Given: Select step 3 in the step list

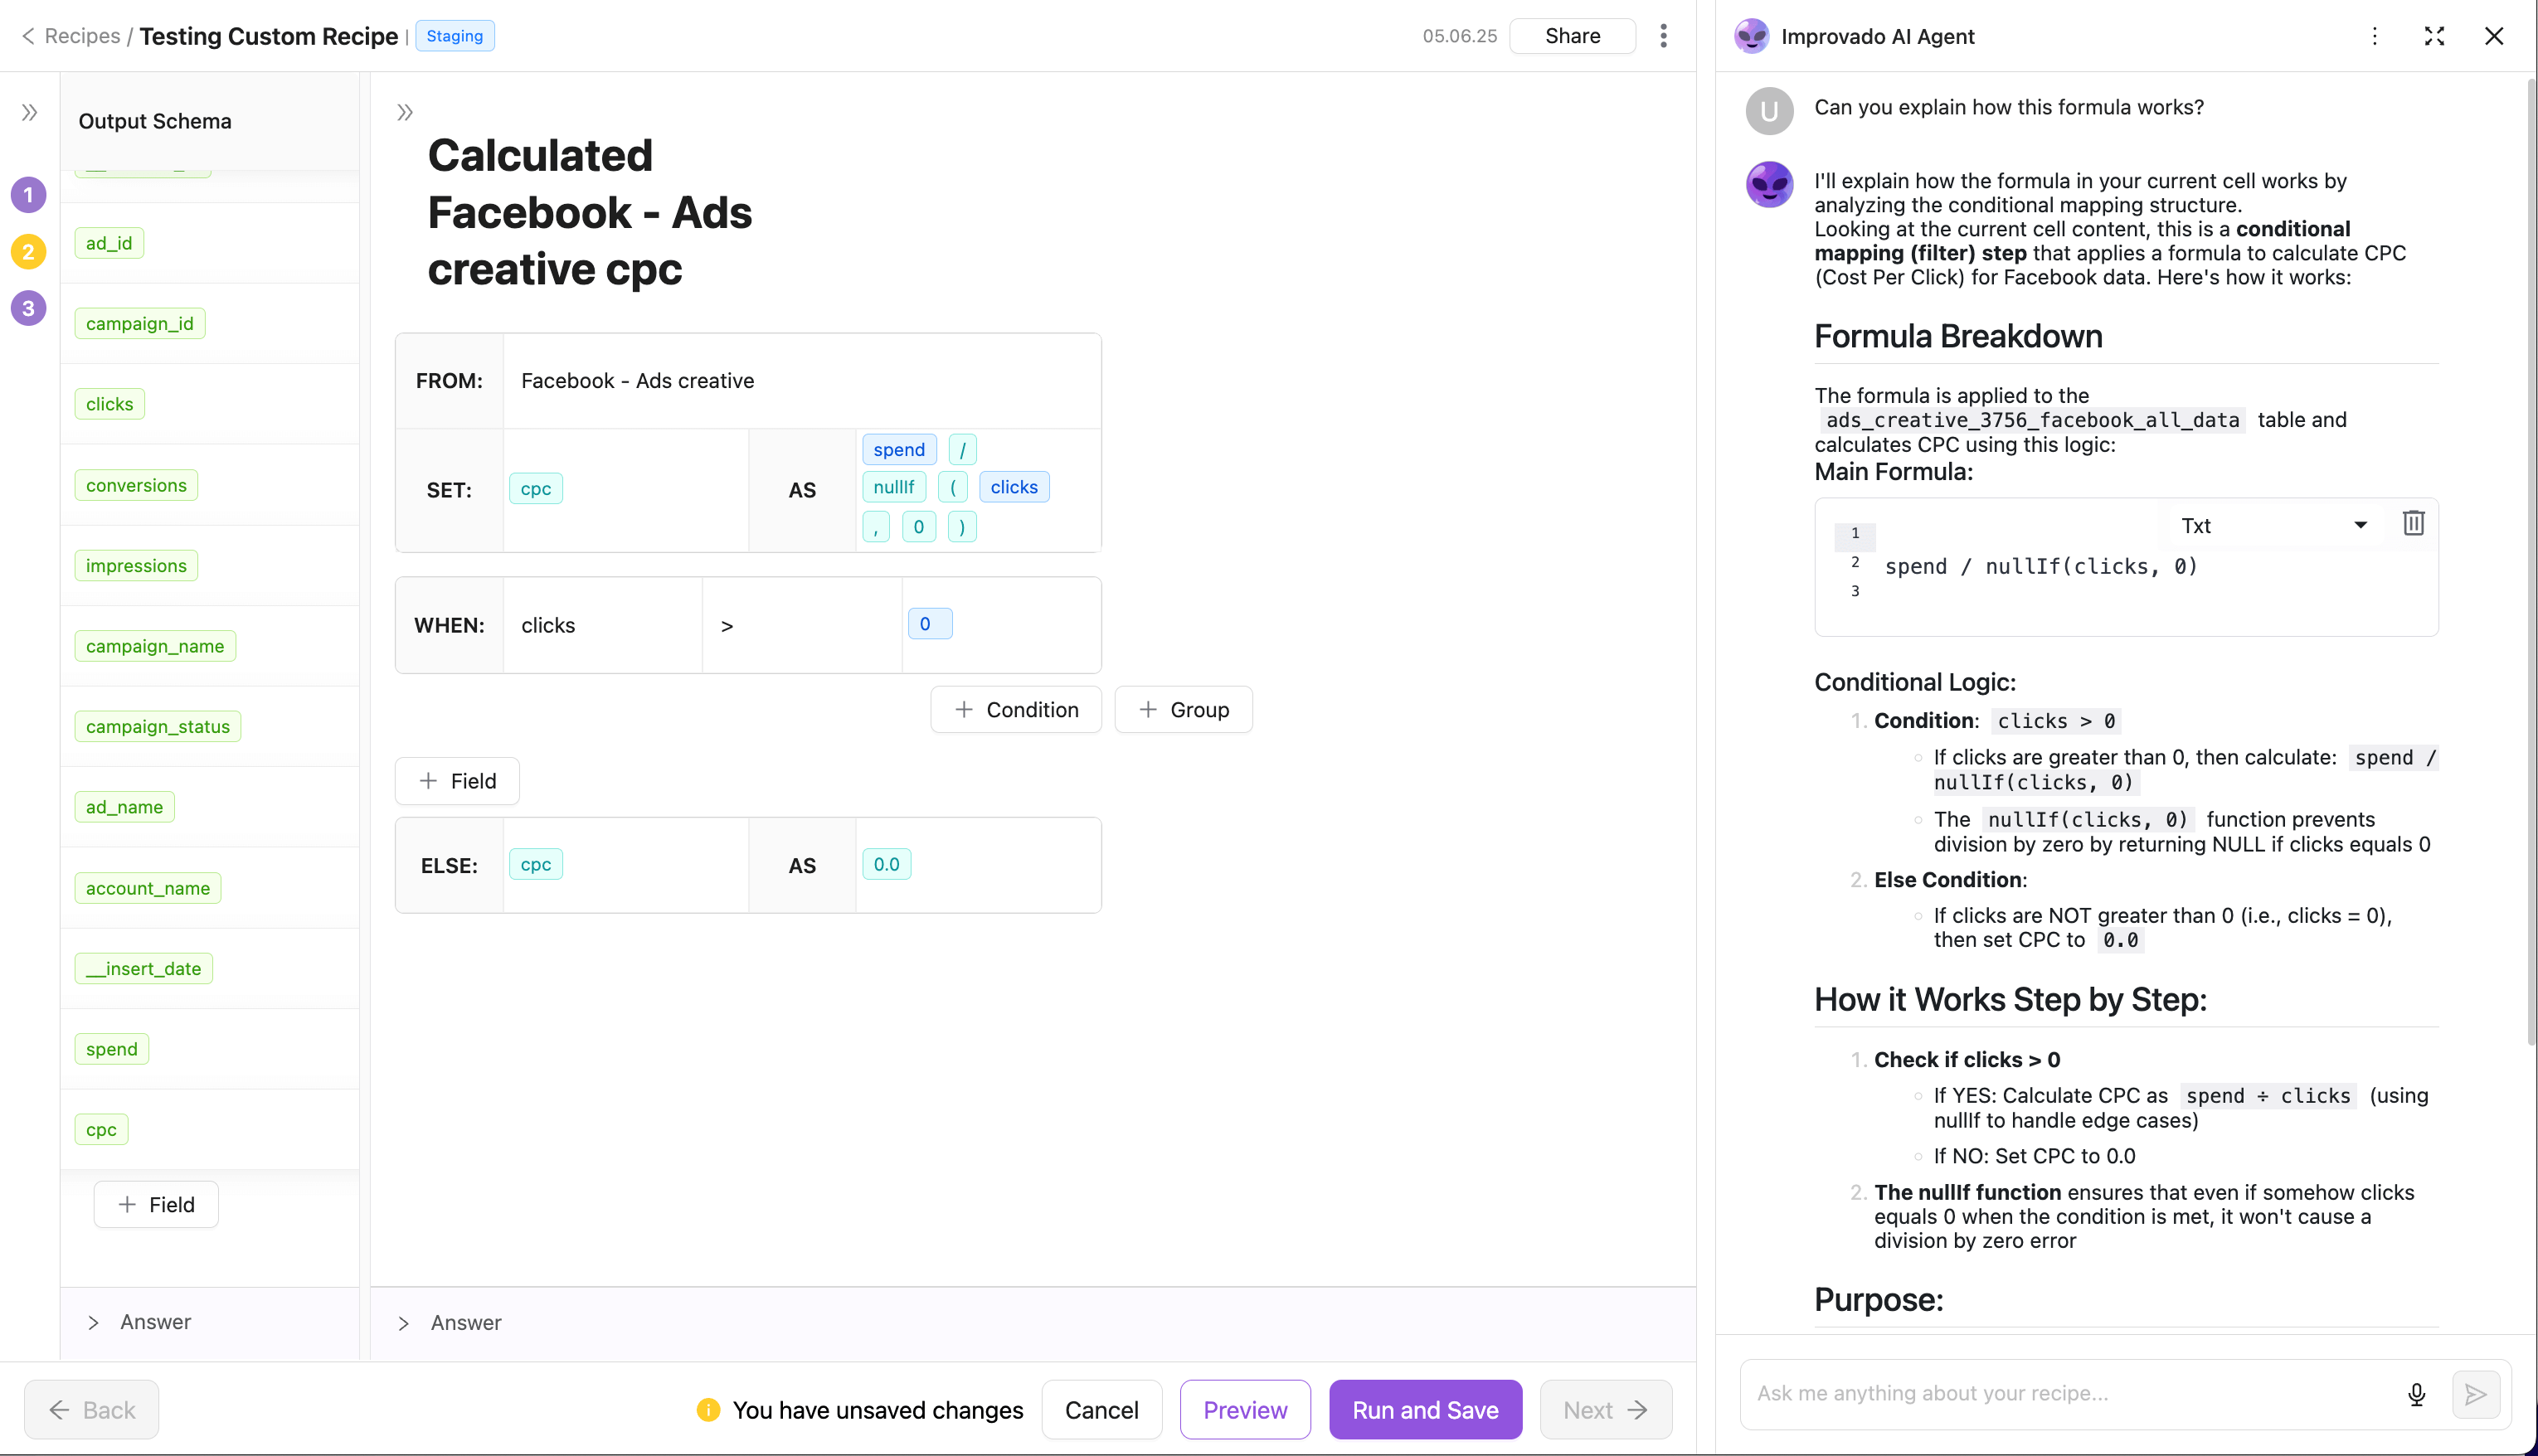Looking at the screenshot, I should [28, 308].
